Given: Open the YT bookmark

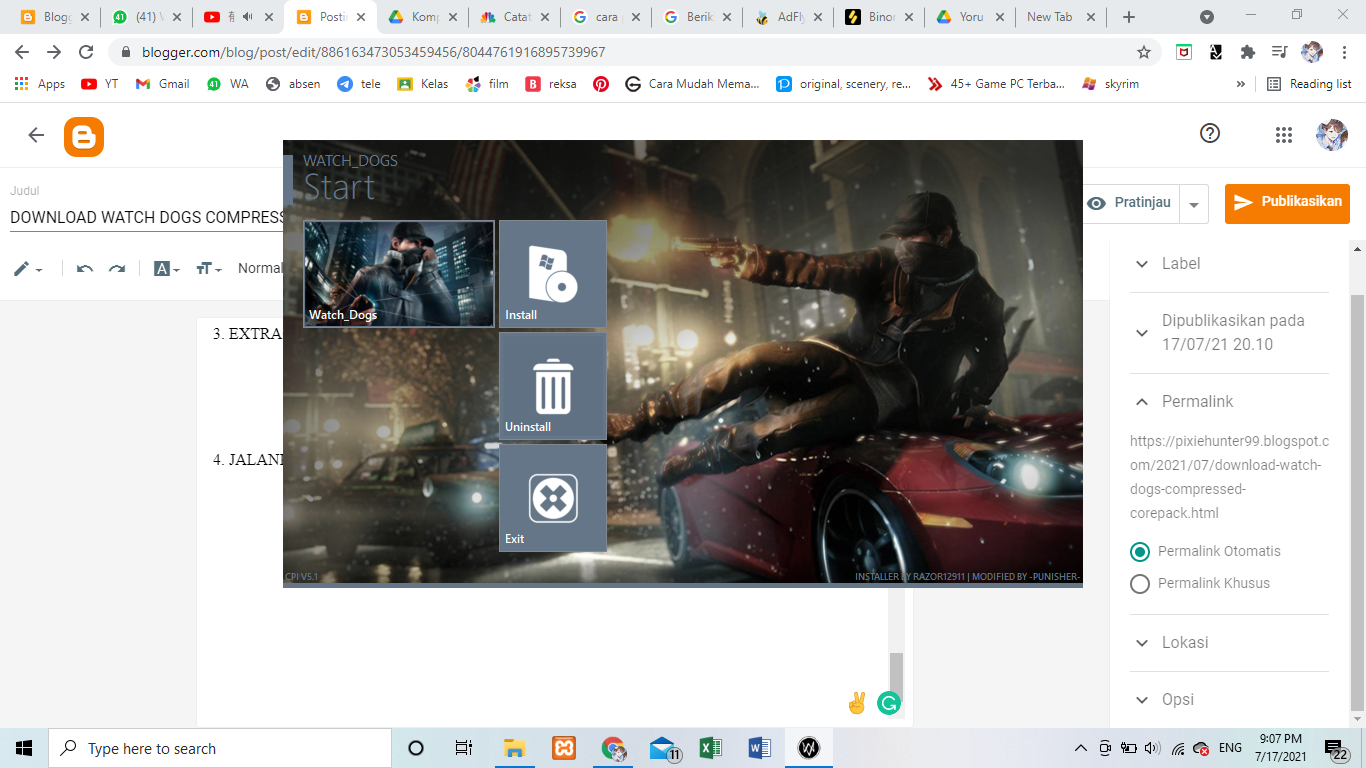Looking at the screenshot, I should 100,84.
